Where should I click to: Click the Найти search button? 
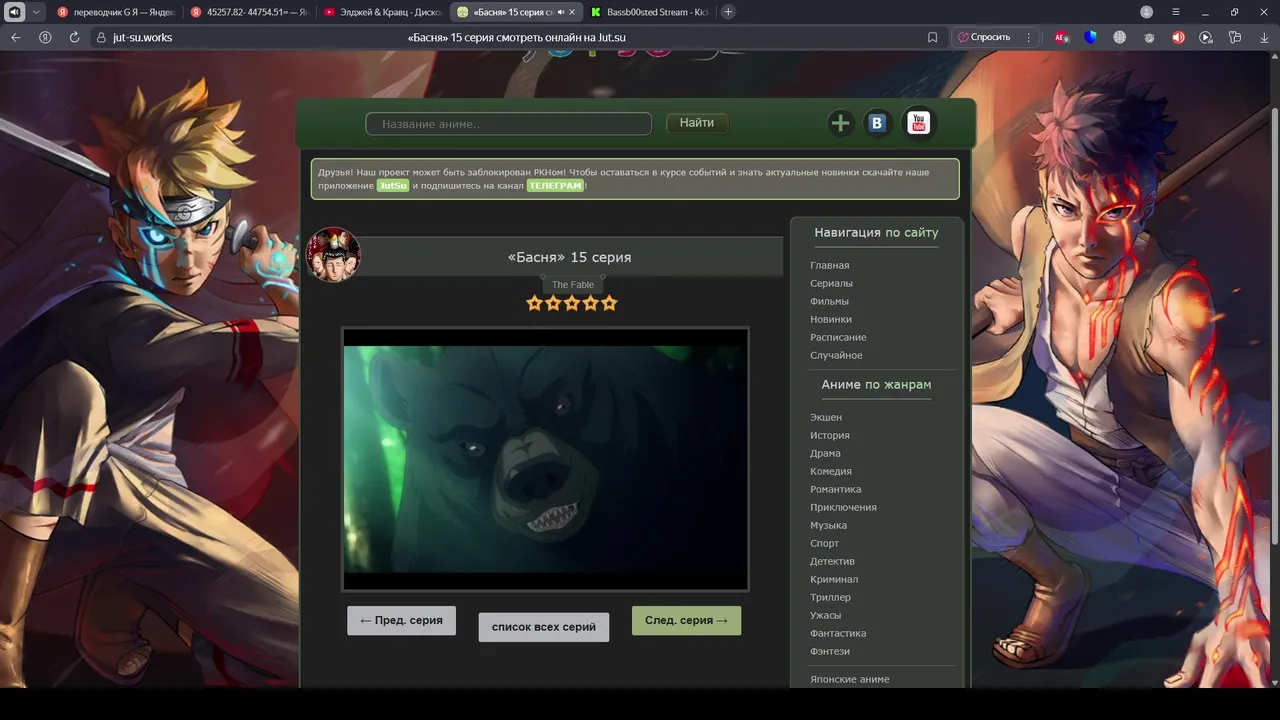[x=697, y=123]
